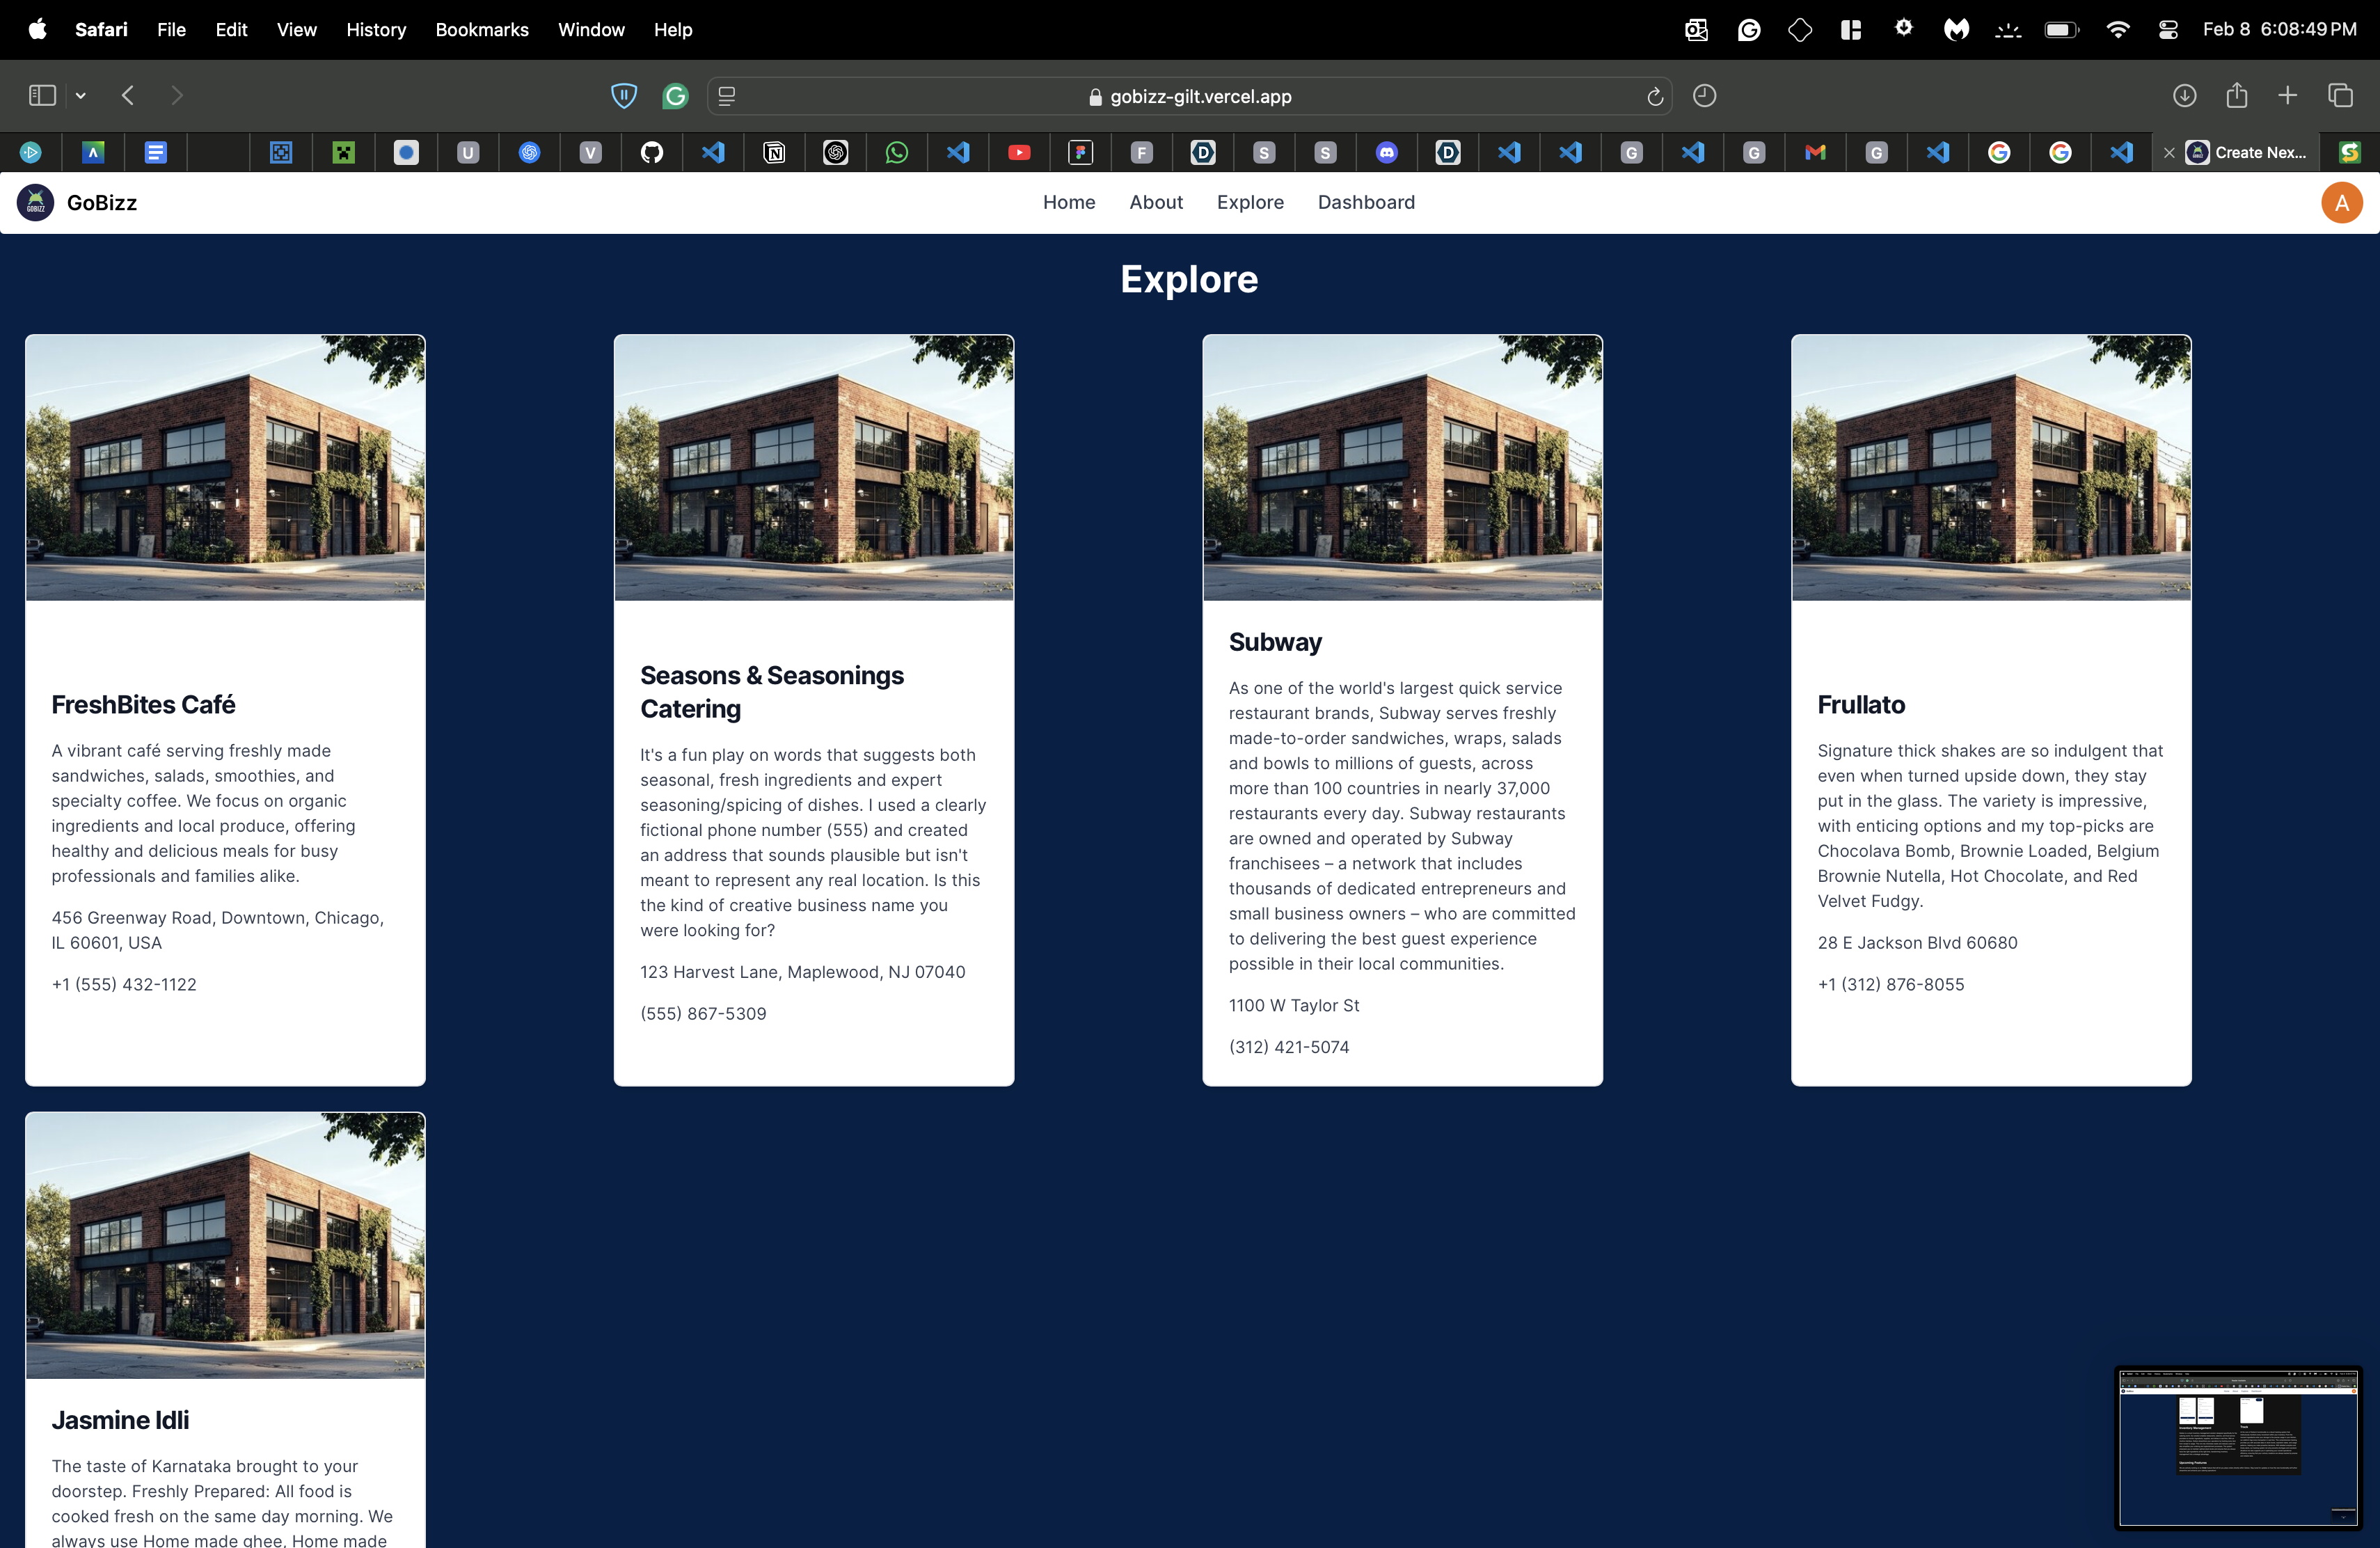This screenshot has height=1548, width=2380.
Task: Expand the sidebar tab group dropdown arrow
Action: point(81,96)
